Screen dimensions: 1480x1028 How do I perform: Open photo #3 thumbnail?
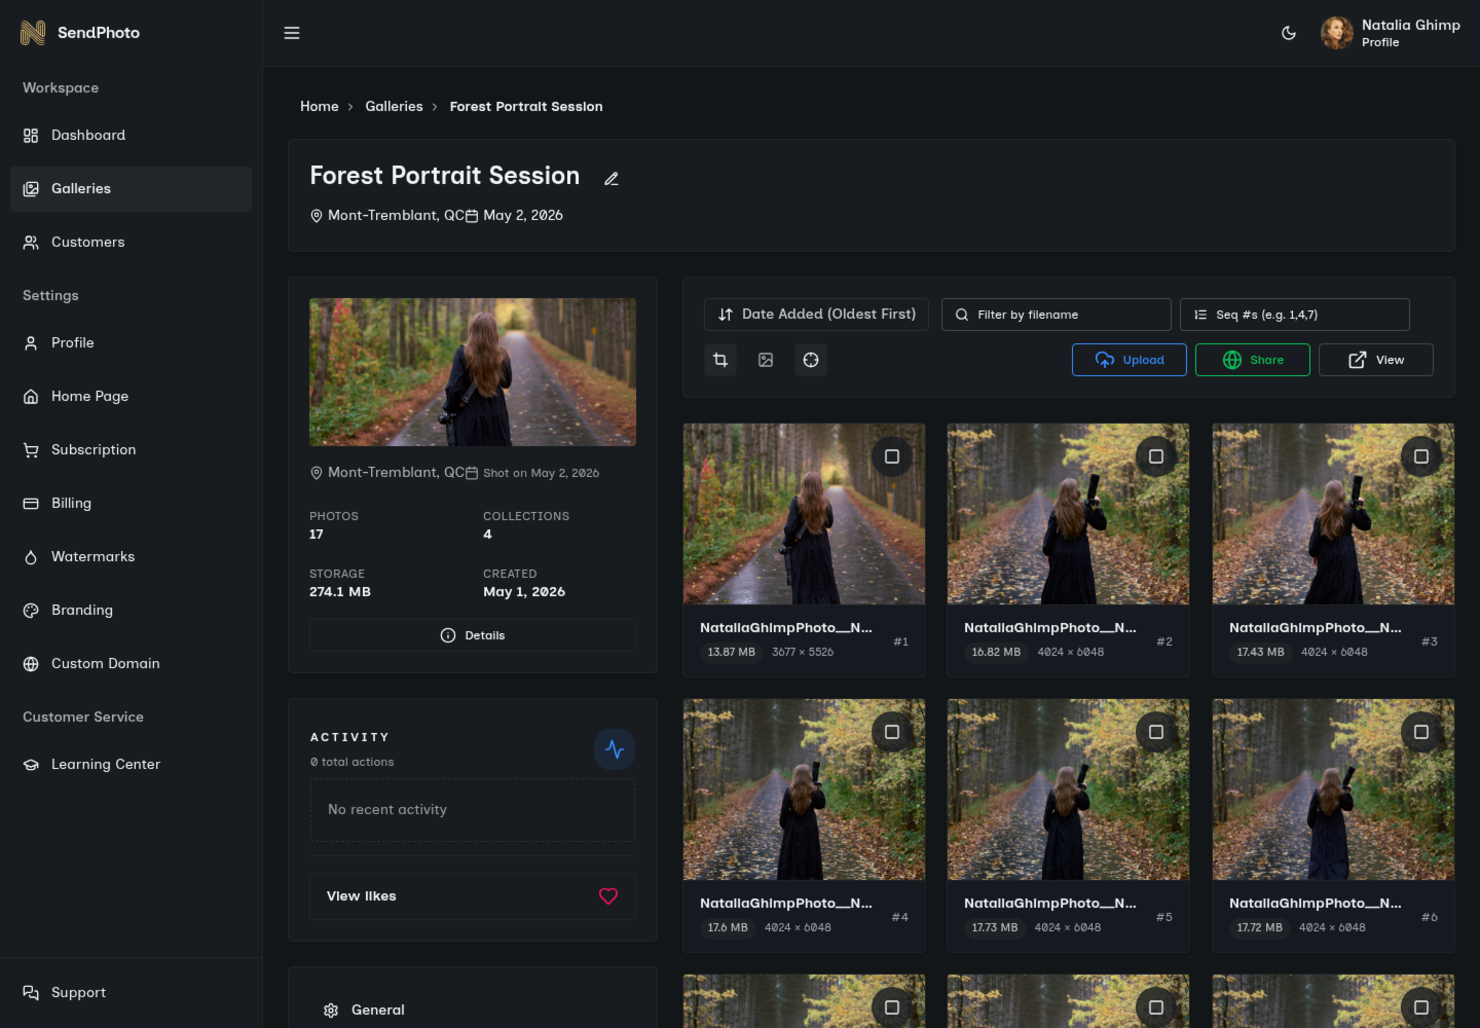(x=1333, y=514)
